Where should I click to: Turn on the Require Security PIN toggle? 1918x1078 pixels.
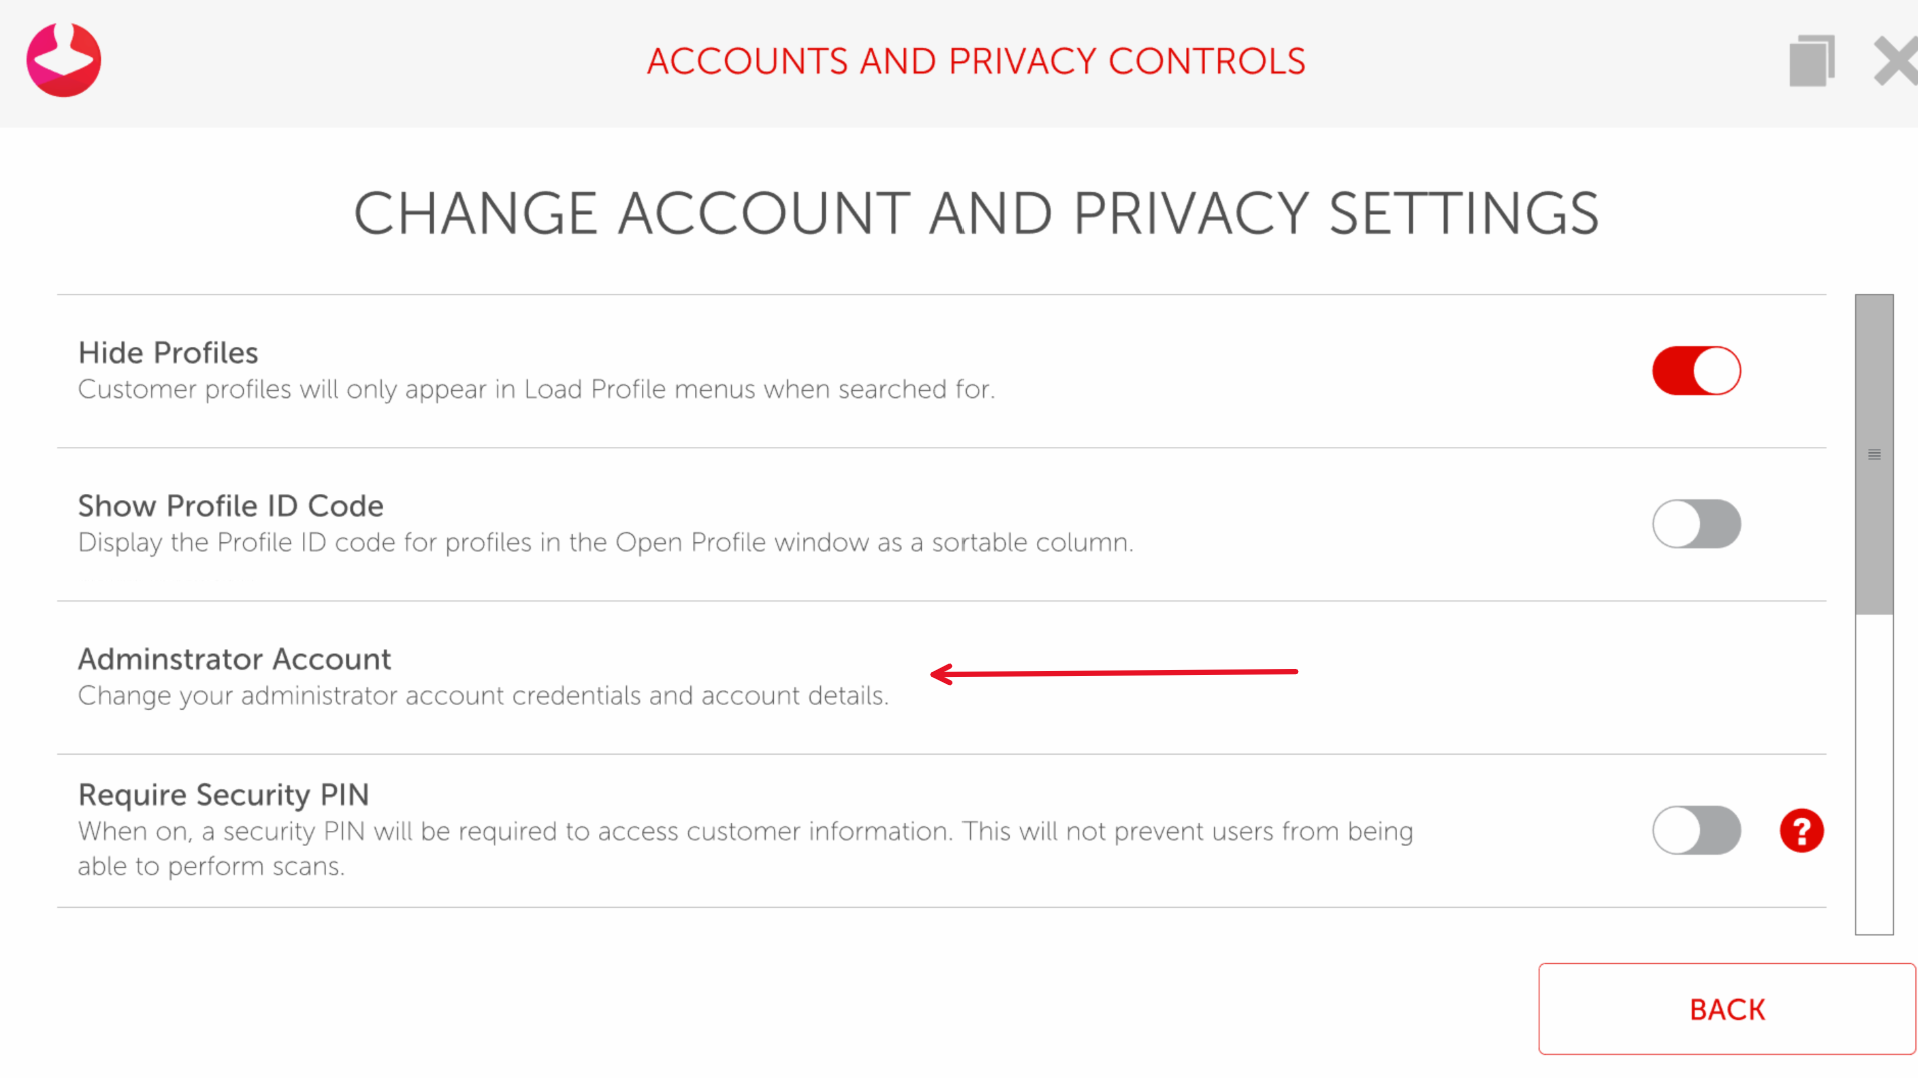point(1696,831)
